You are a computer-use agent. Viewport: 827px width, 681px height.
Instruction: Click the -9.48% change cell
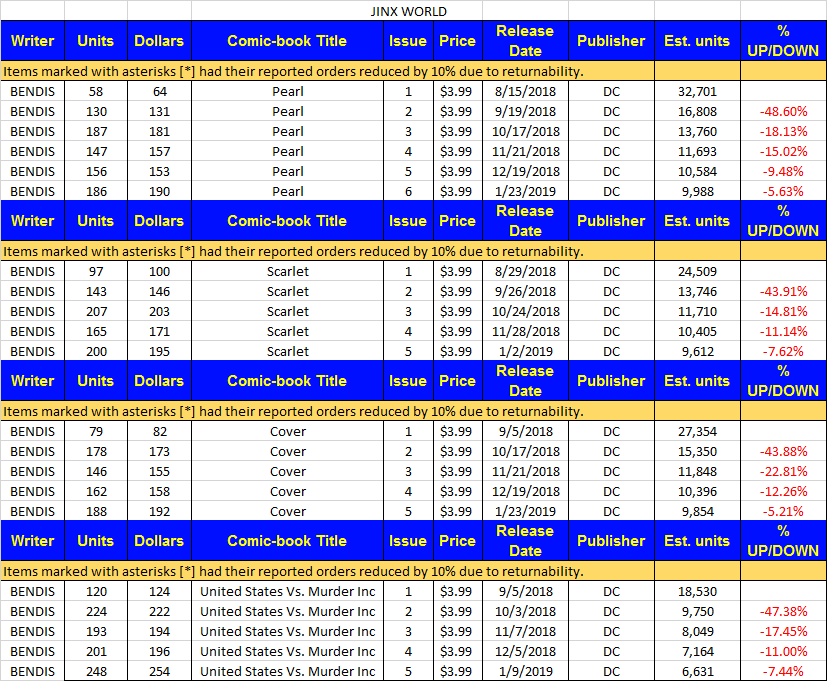tap(783, 171)
